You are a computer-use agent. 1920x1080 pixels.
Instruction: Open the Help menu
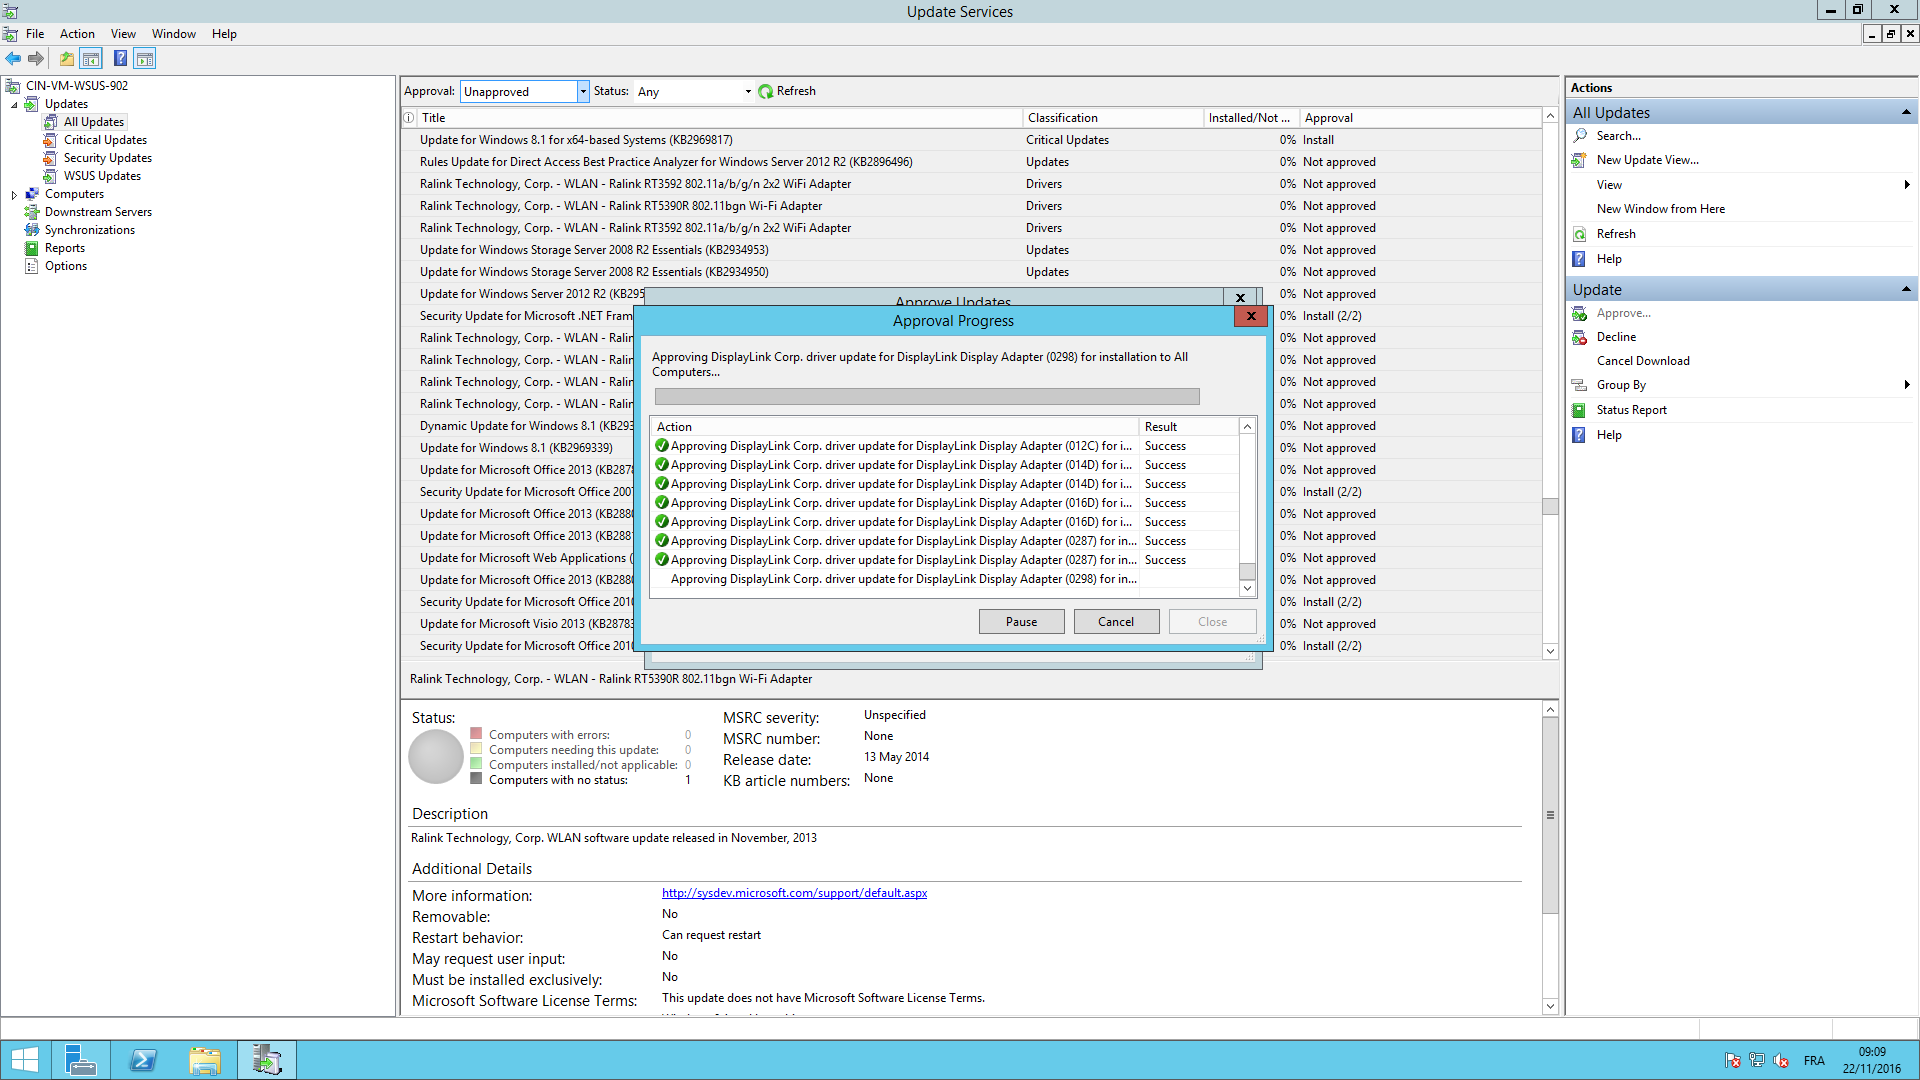tap(224, 34)
